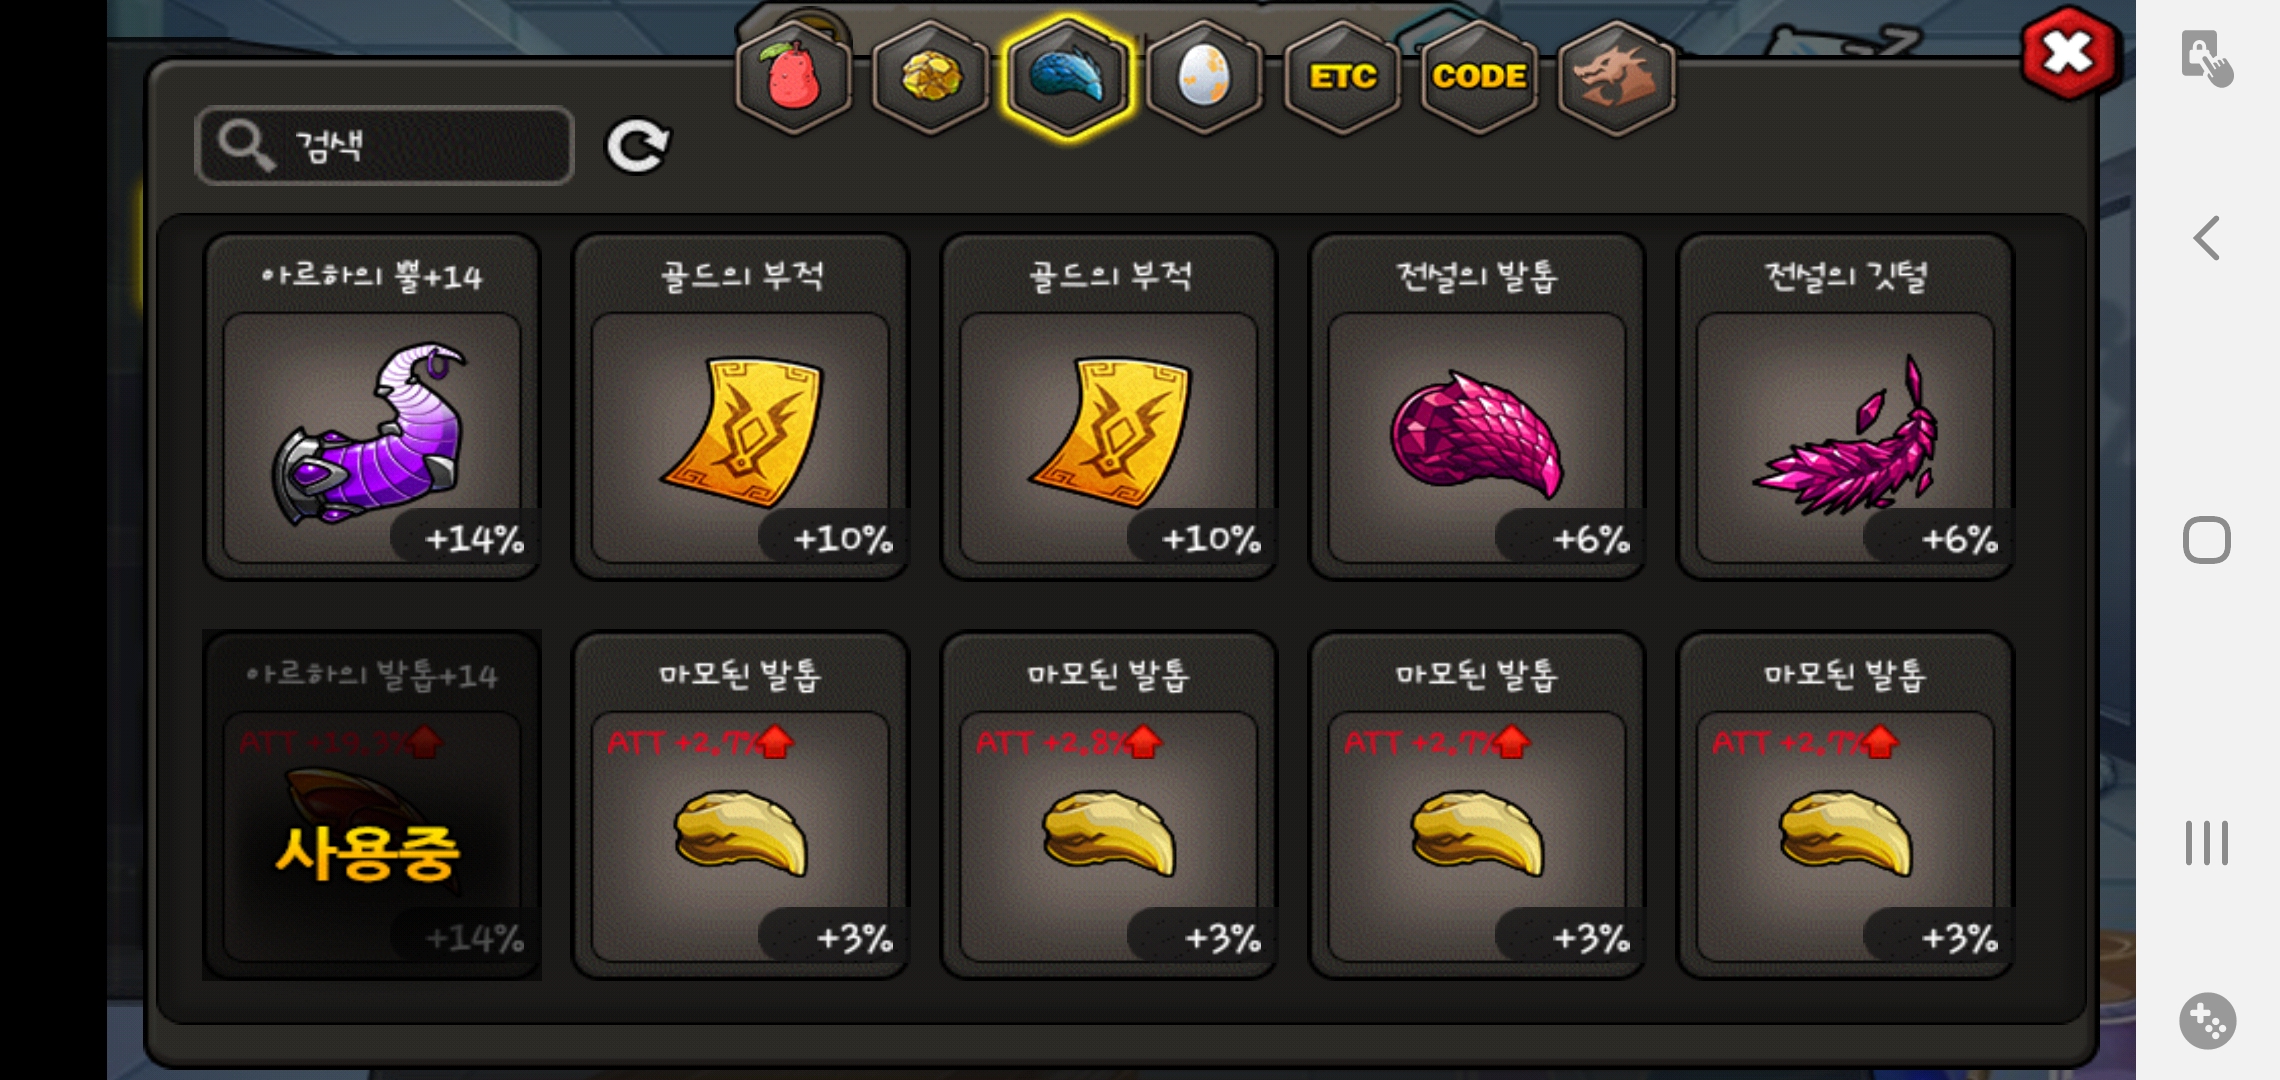
Task: Pick the second 골드의 부적 gold charm
Action: point(1109,406)
